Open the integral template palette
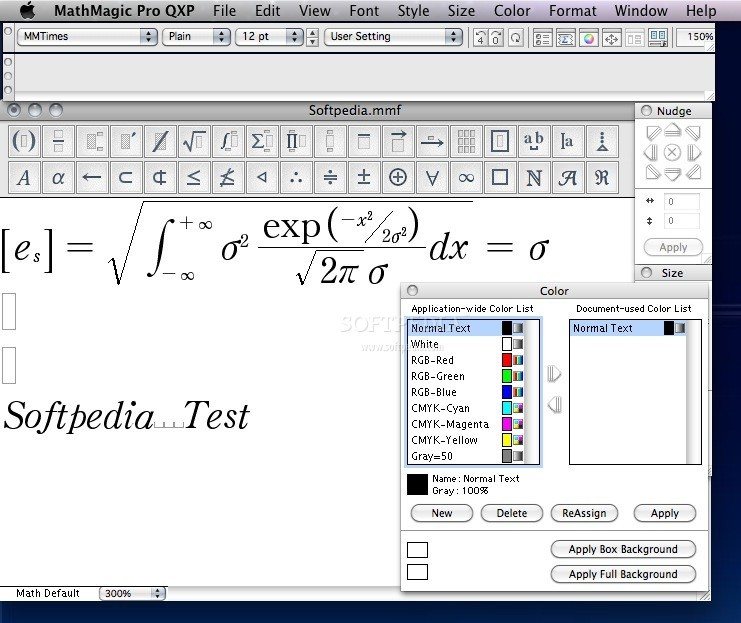 coord(228,141)
